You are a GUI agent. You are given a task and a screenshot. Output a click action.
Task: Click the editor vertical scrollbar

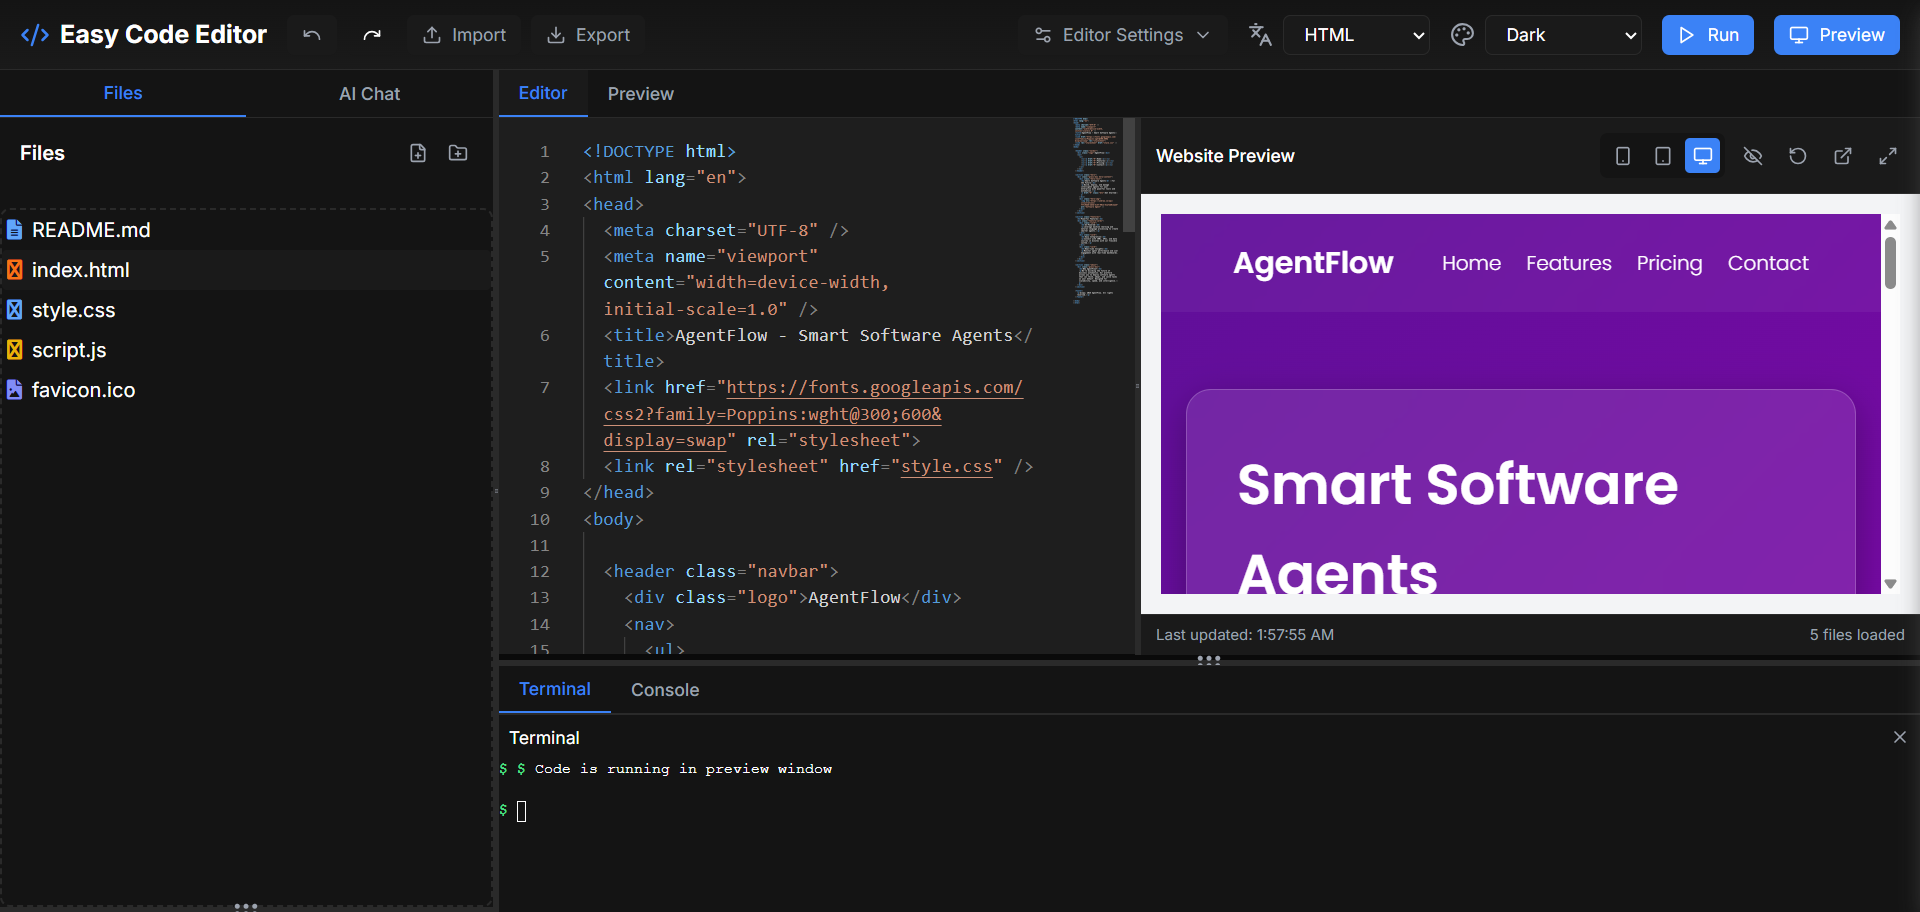[x=1129, y=176]
